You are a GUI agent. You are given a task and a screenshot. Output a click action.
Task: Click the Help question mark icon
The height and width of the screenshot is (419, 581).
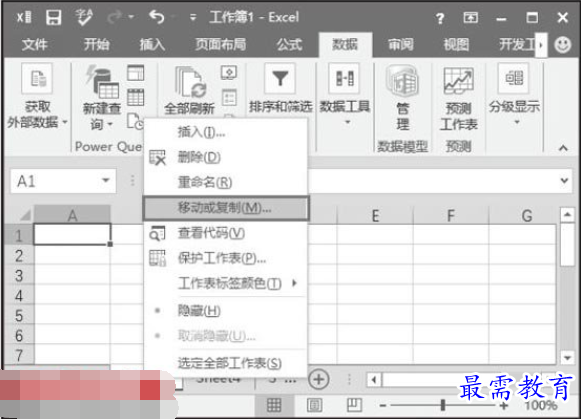click(x=440, y=18)
